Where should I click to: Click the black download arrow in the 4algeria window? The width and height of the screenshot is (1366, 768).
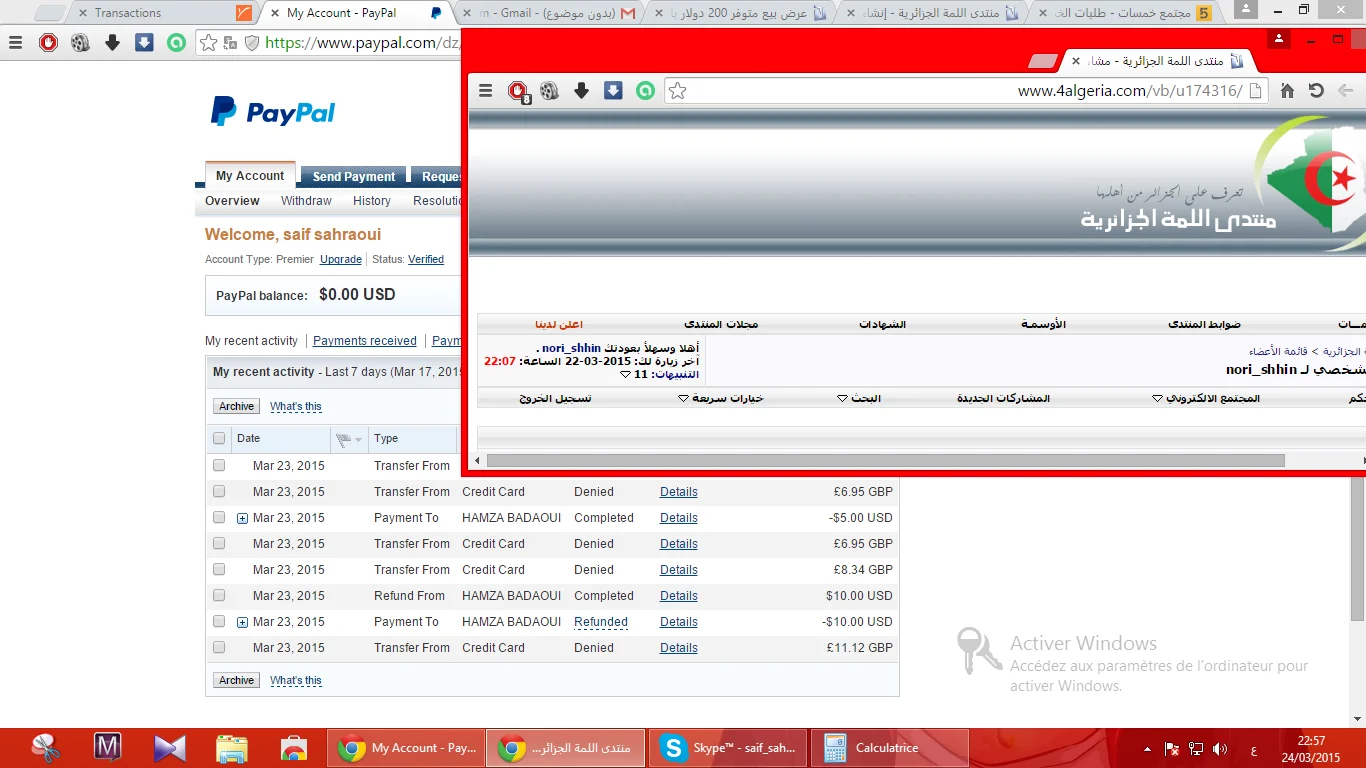coord(581,91)
